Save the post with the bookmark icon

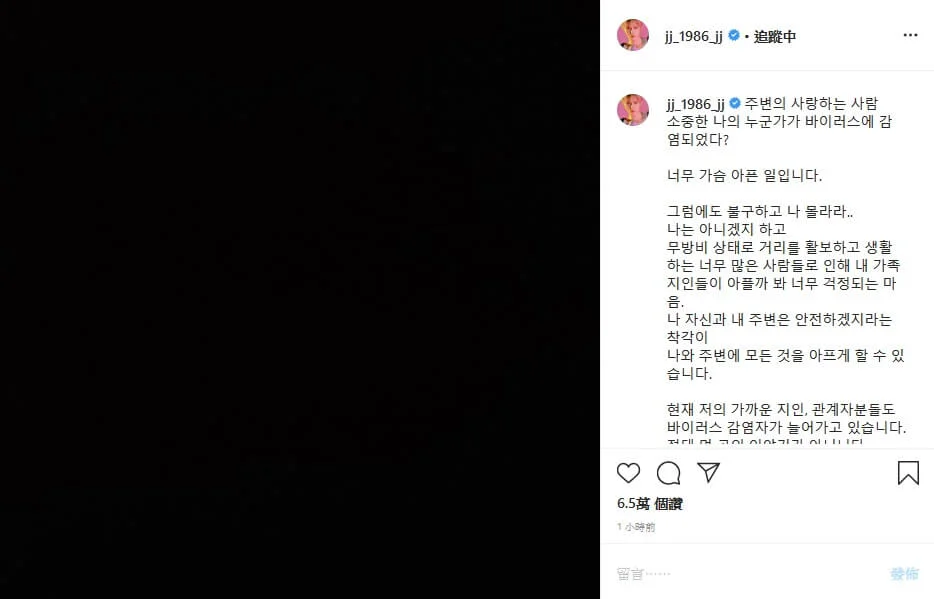pos(908,473)
